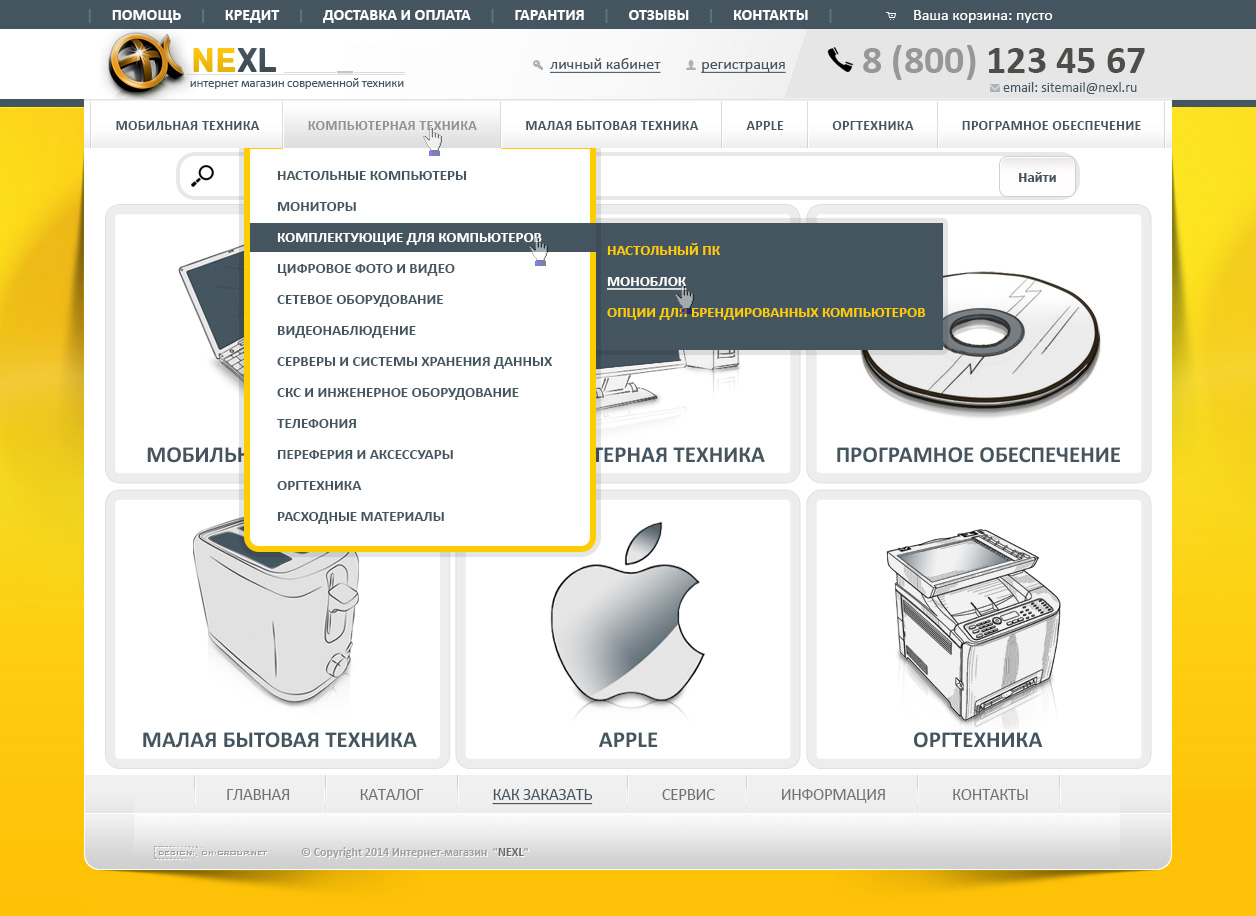Select НАСТОЛЬНЫЕ КОМПЬЮТЕРЫ in dropdown
The height and width of the screenshot is (916, 1256).
point(372,175)
